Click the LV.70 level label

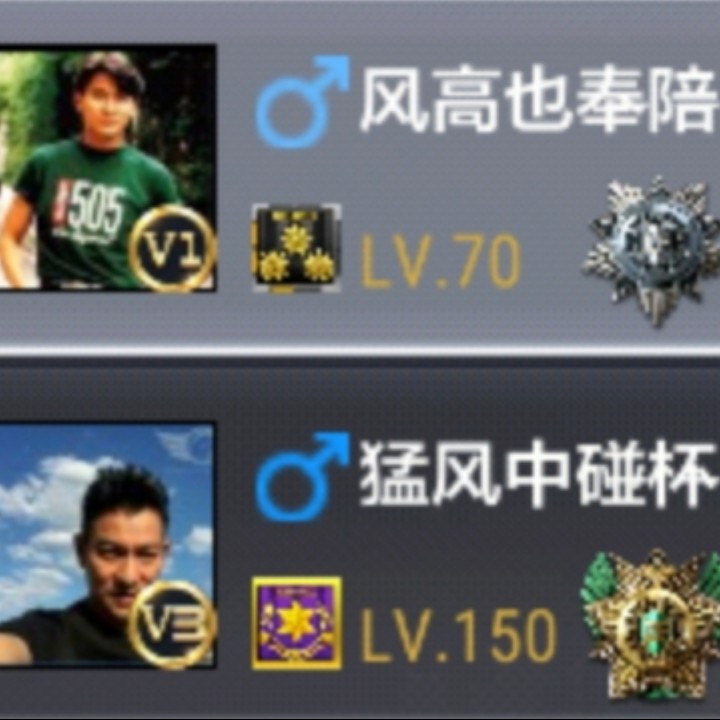pyautogui.click(x=441, y=262)
